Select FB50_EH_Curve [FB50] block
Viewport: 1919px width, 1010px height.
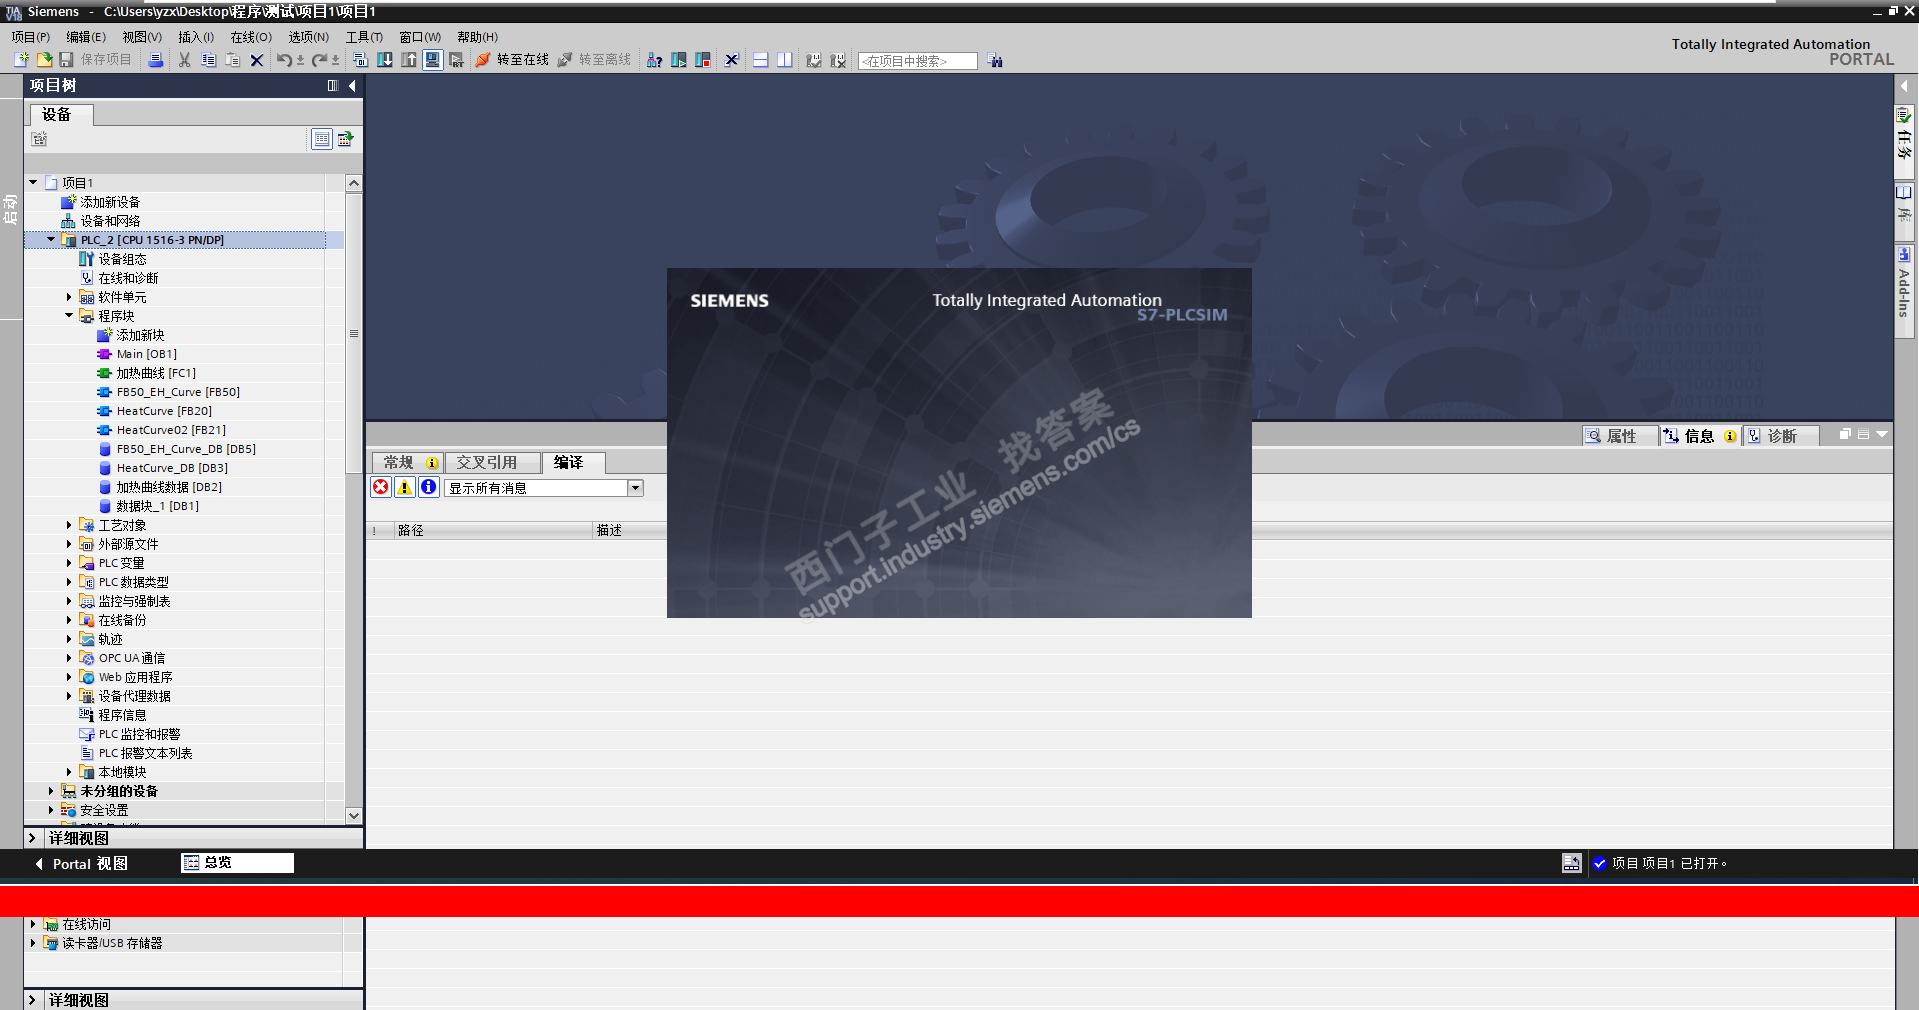(x=178, y=392)
